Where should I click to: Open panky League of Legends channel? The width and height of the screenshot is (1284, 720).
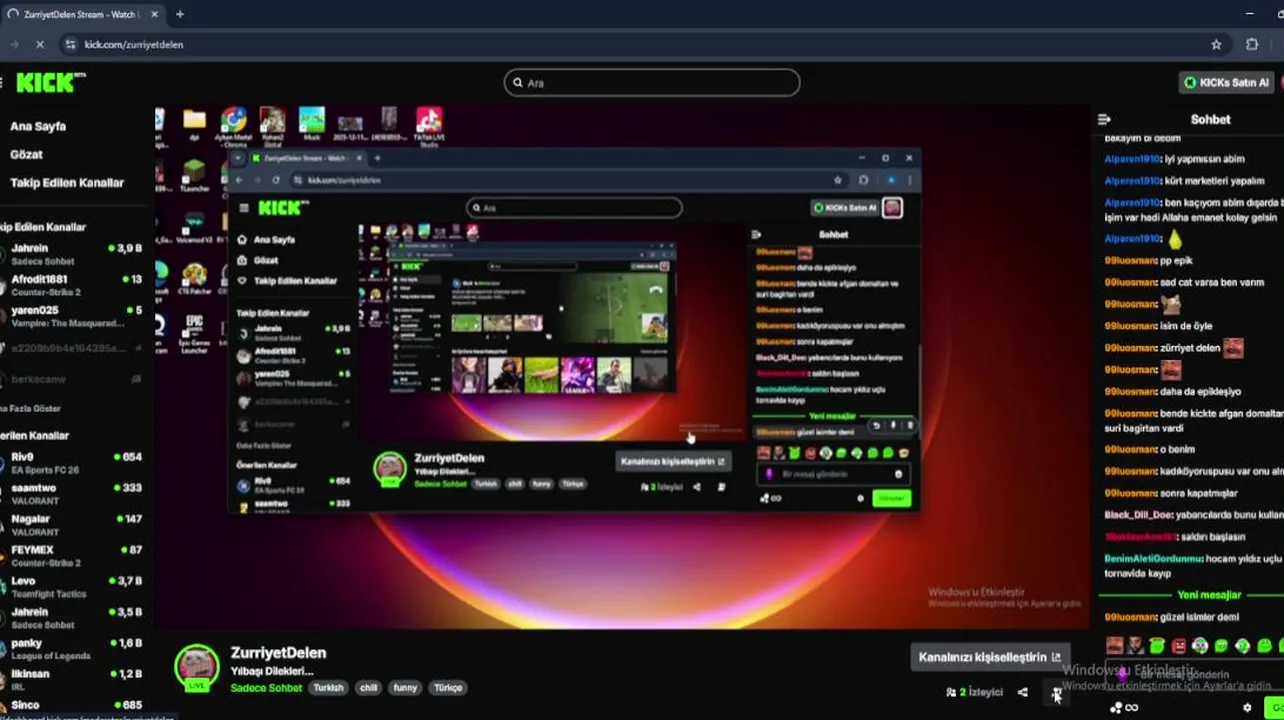[72, 649]
